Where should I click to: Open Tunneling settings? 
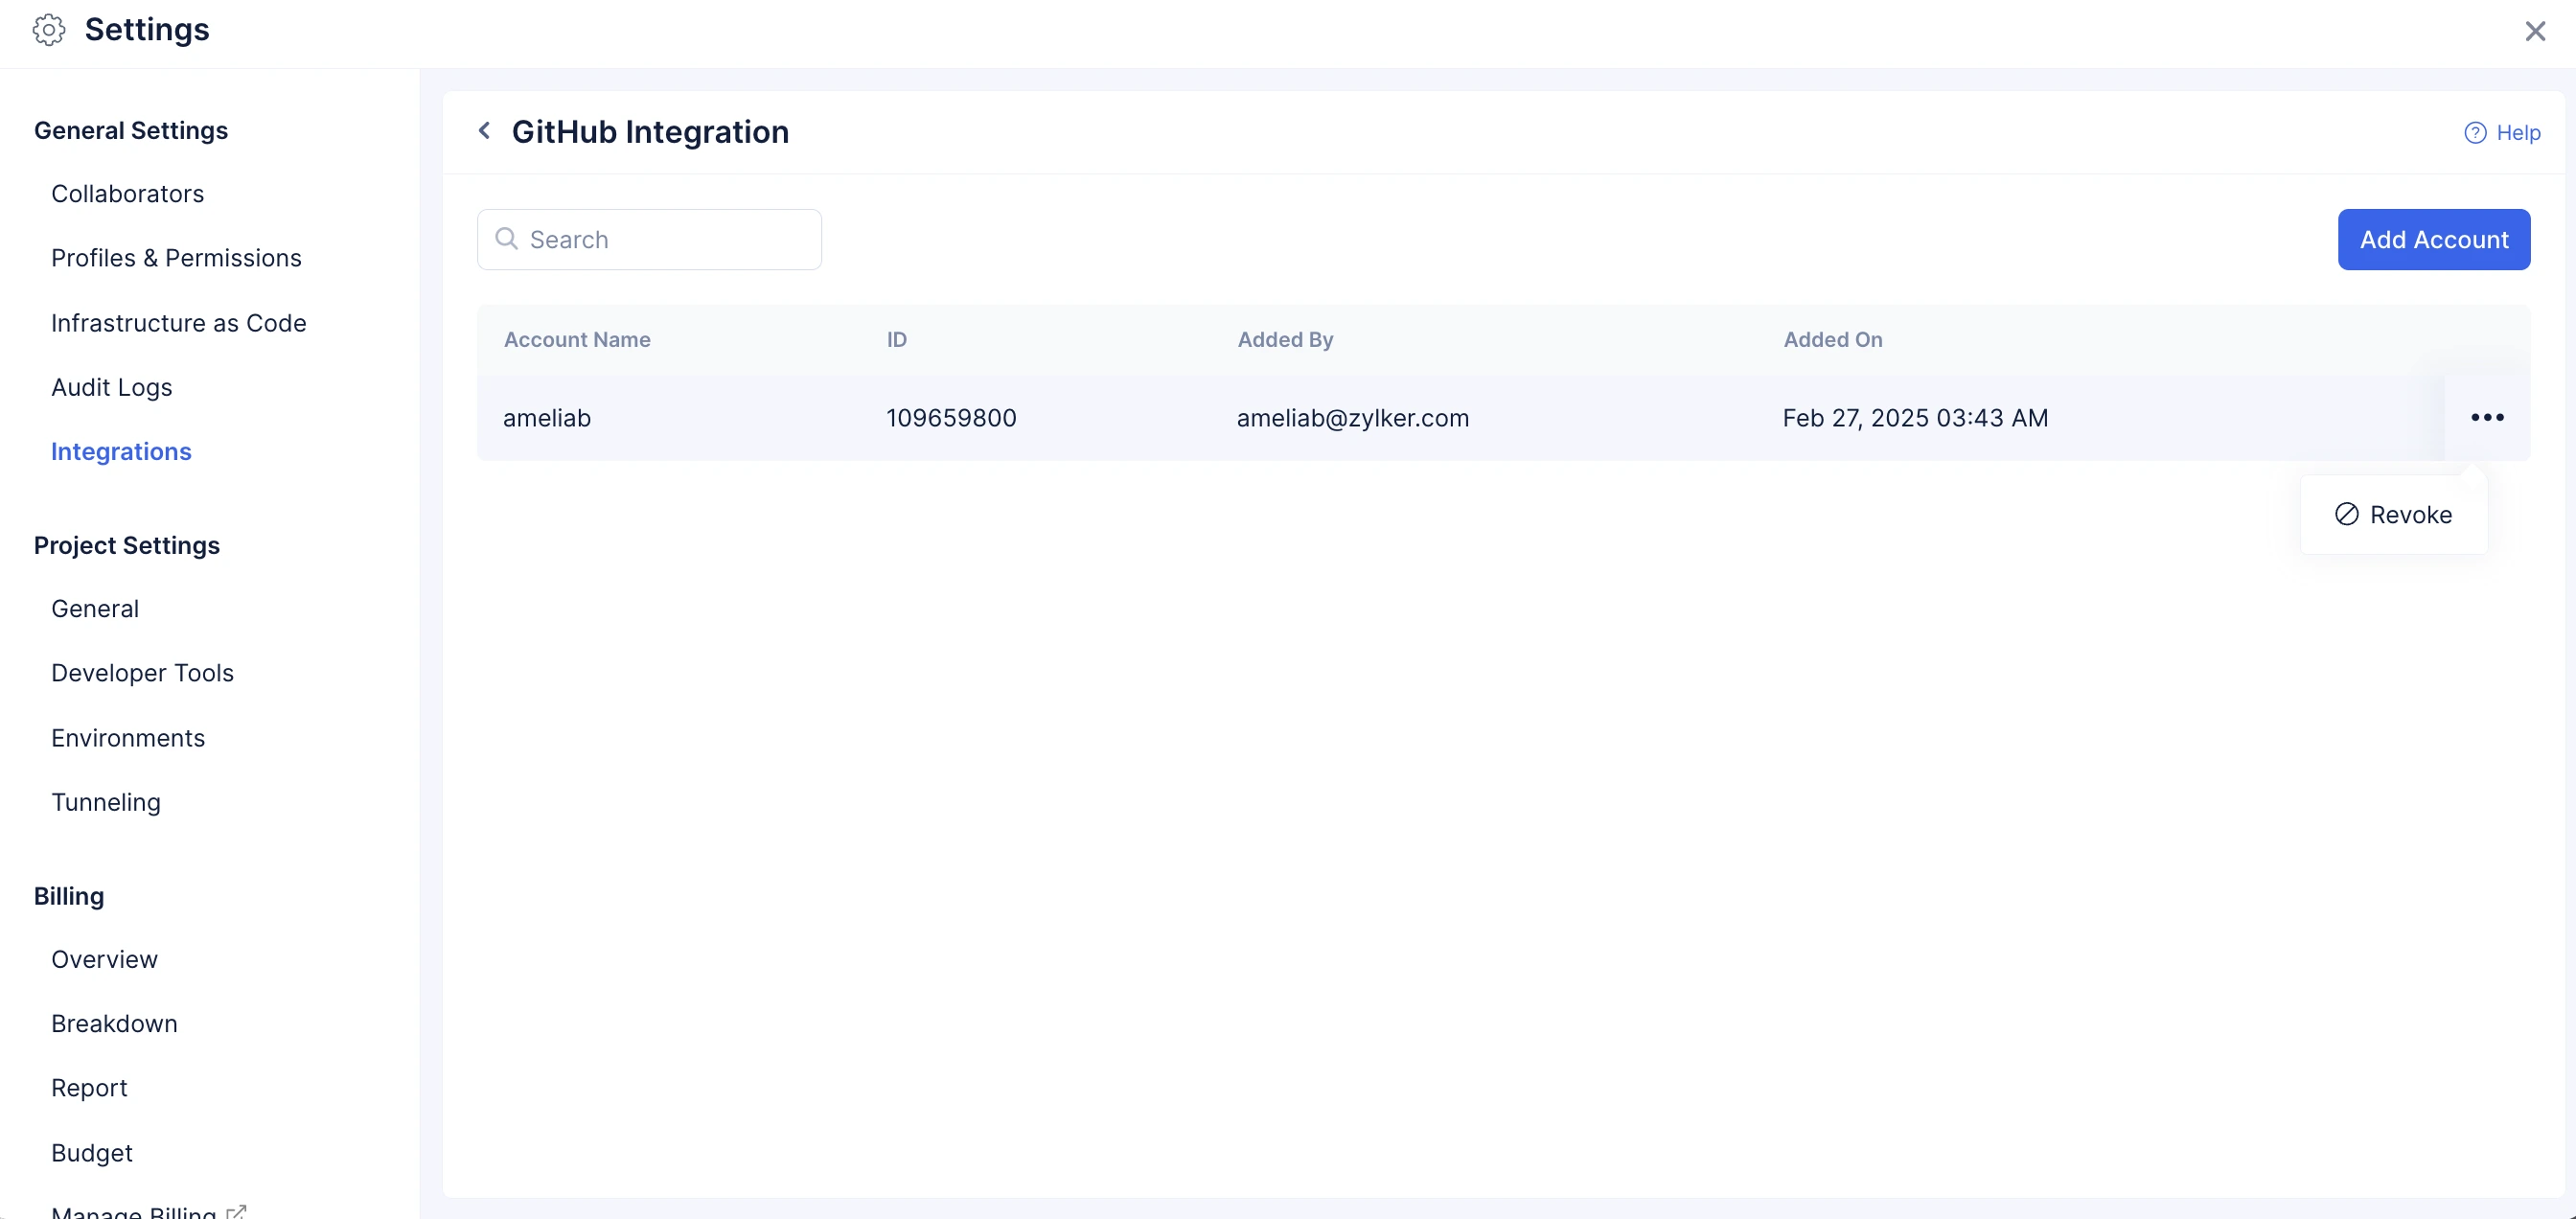point(106,802)
